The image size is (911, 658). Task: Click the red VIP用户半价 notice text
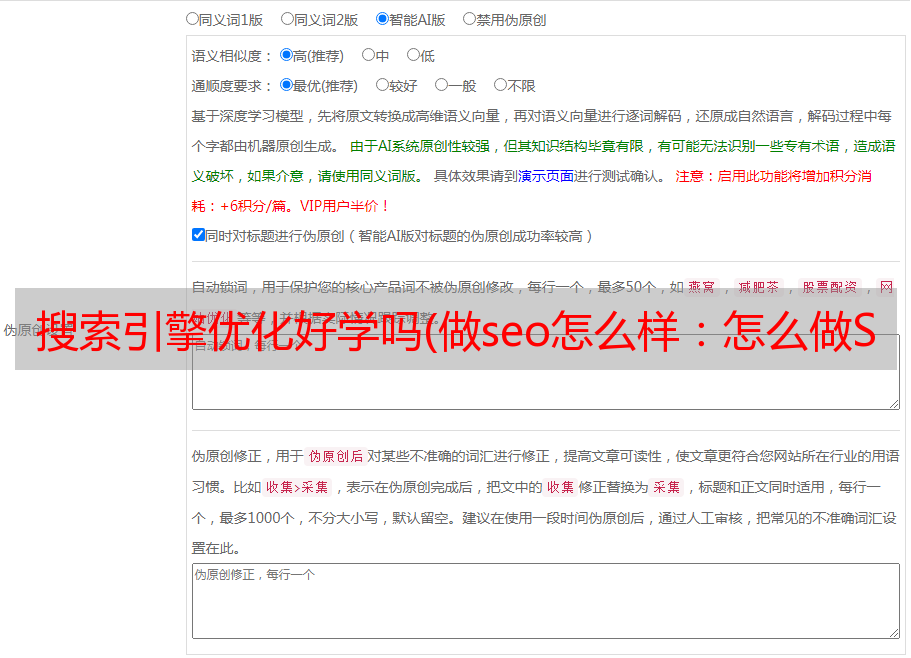tap(345, 206)
